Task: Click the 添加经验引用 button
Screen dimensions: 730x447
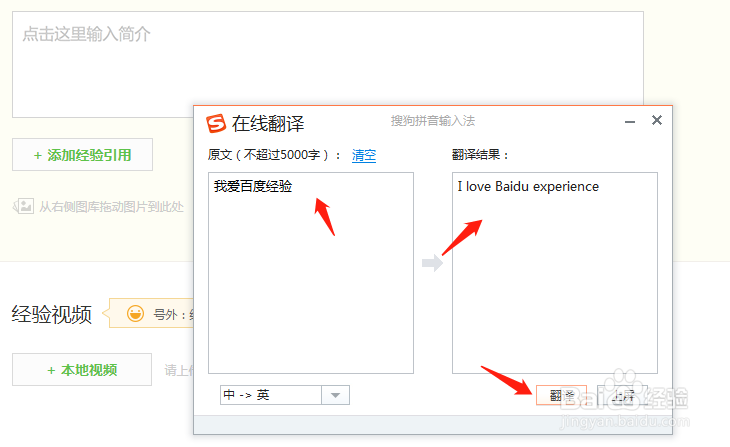Action: coord(82,155)
